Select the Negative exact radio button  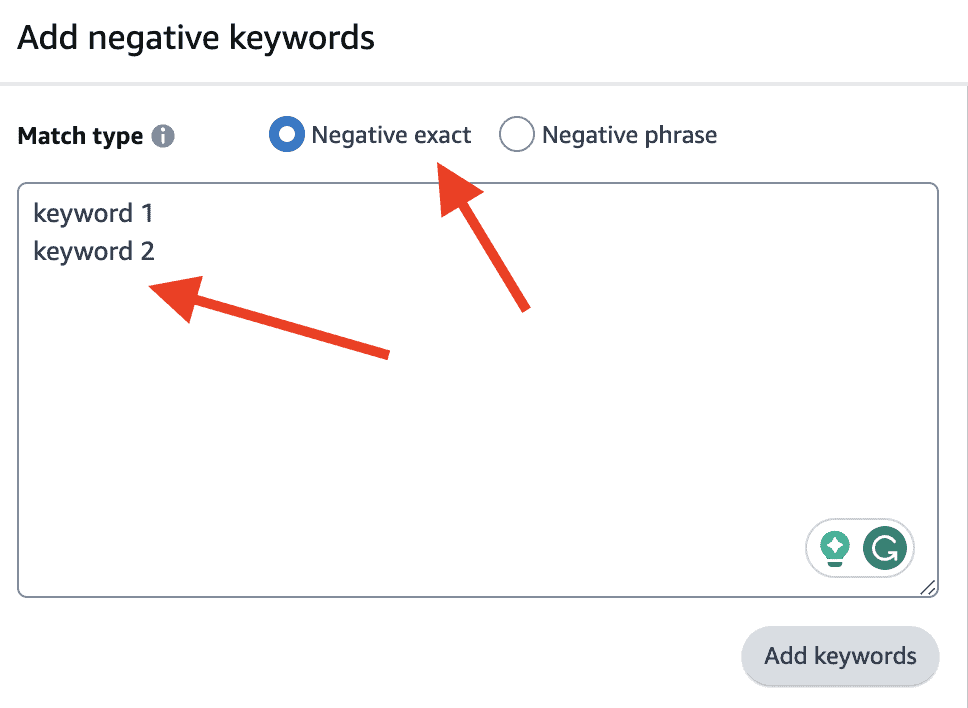[x=286, y=134]
